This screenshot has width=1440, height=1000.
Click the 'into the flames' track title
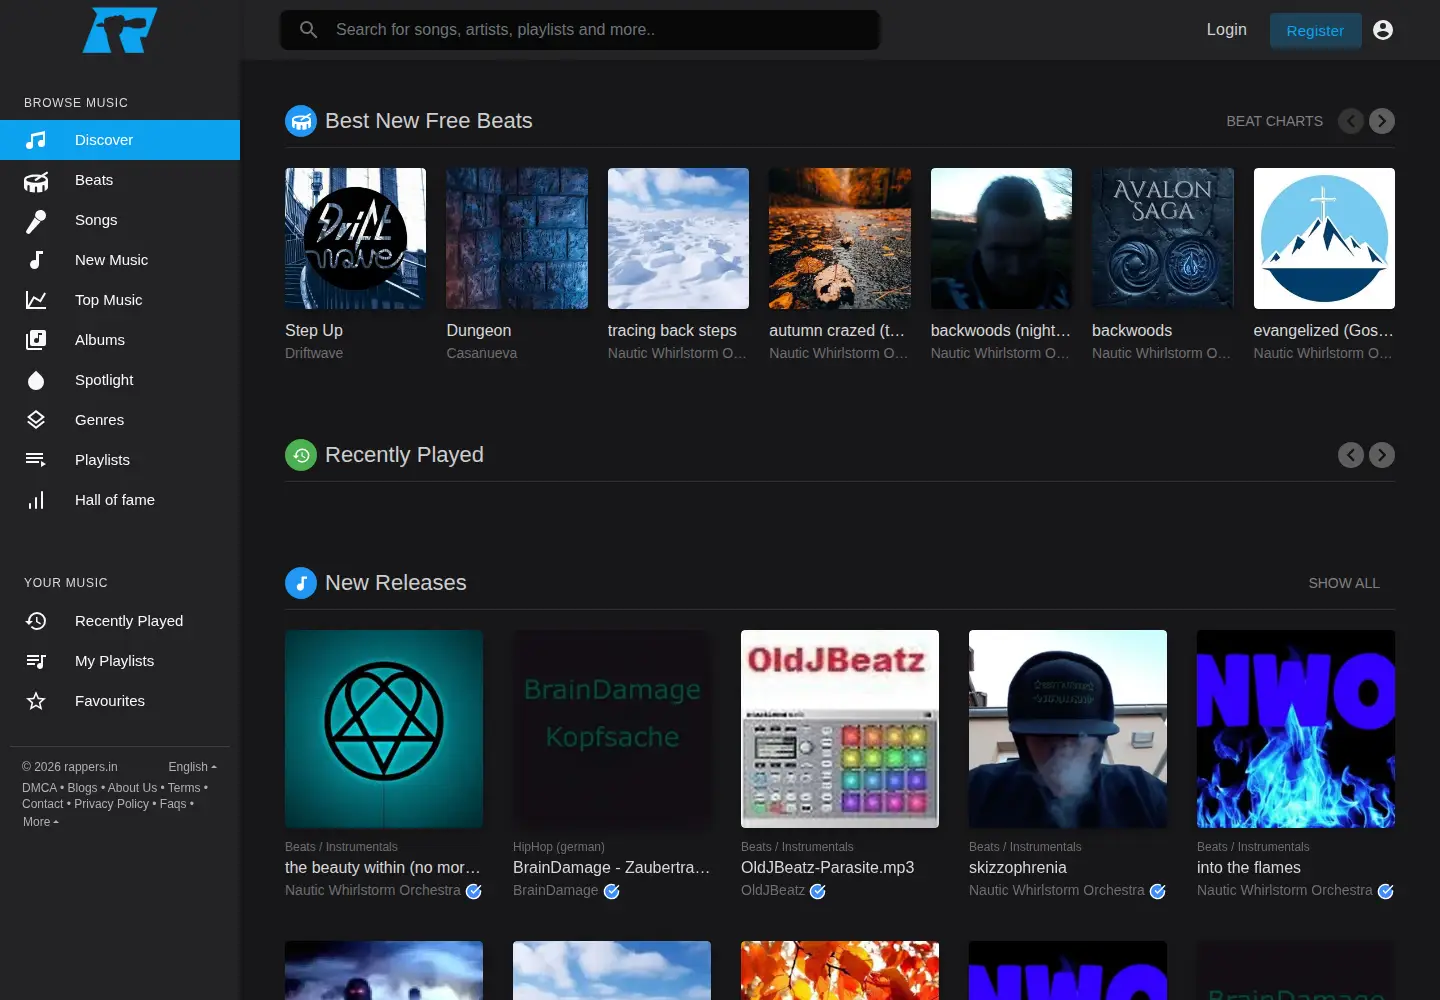(x=1249, y=868)
